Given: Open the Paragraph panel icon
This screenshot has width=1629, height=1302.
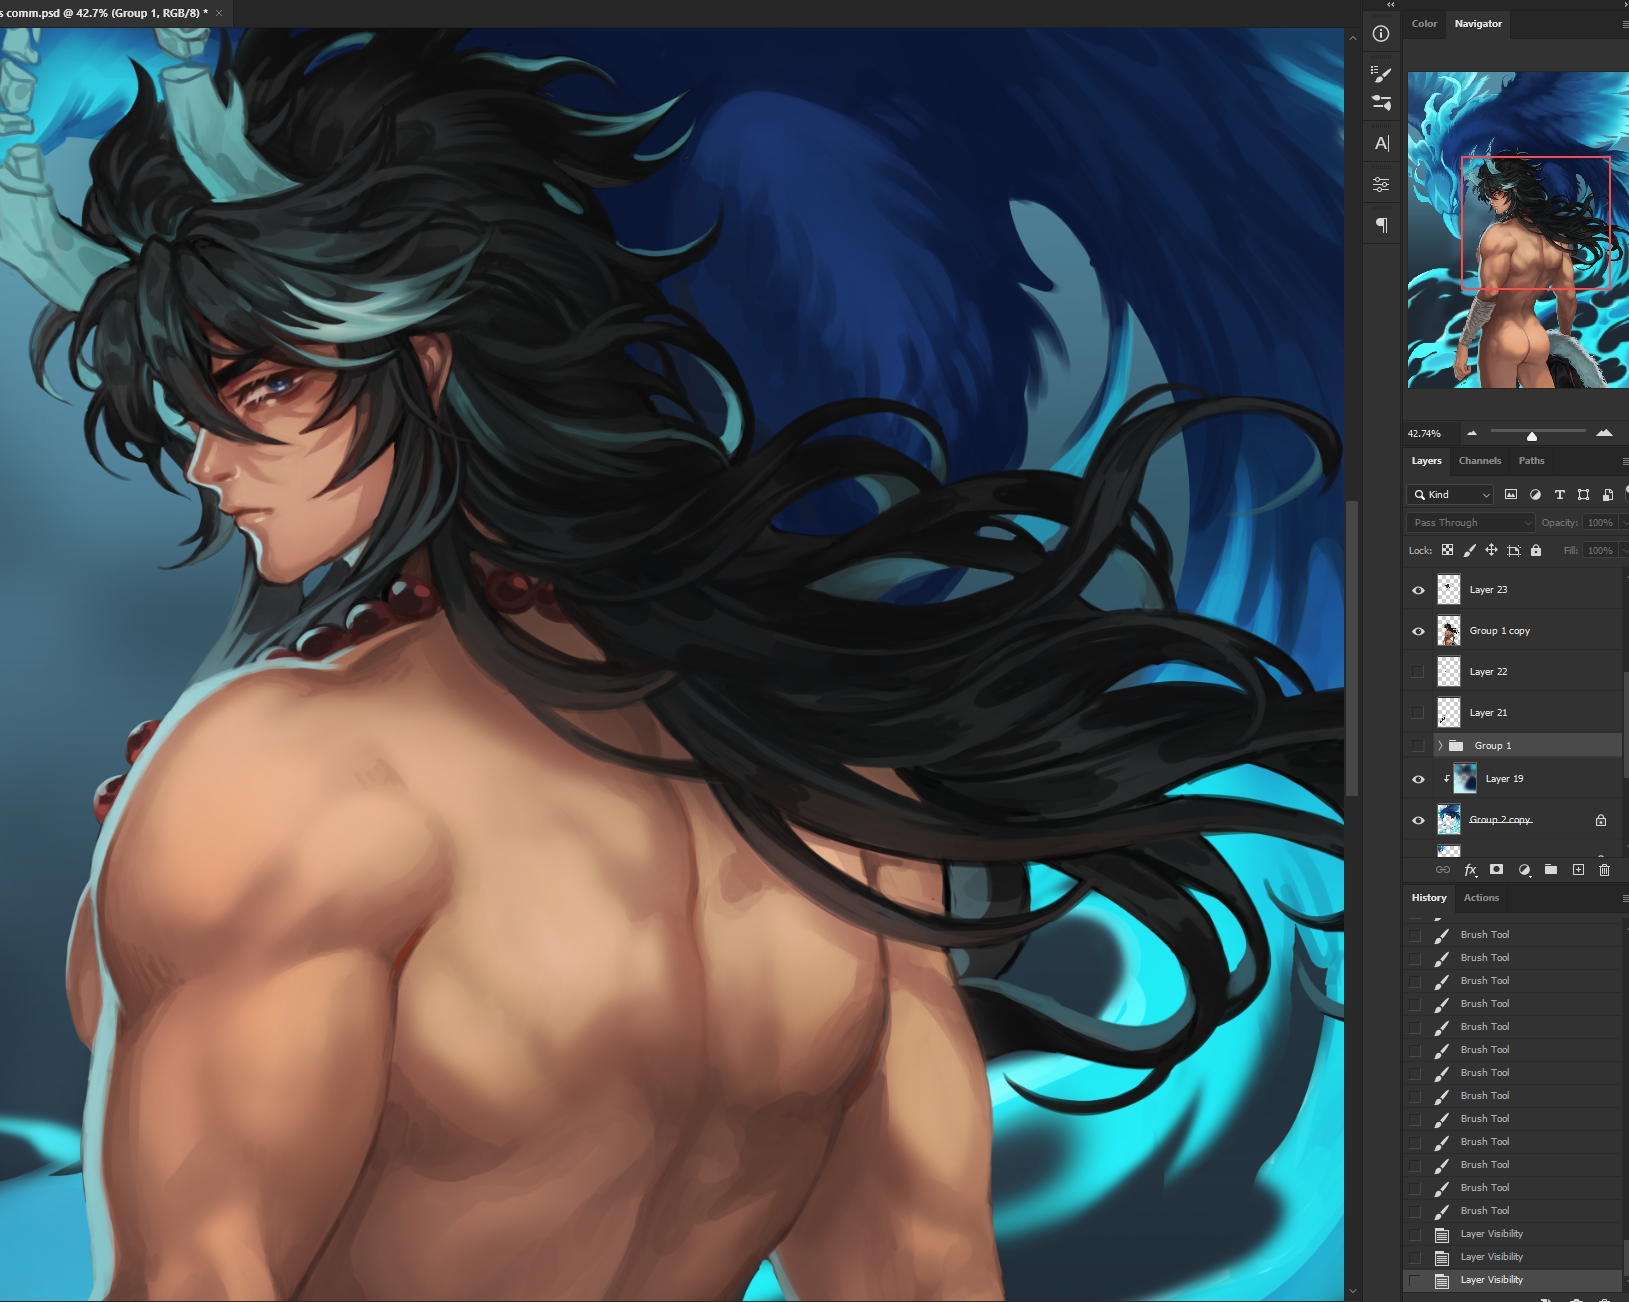Looking at the screenshot, I should [x=1381, y=225].
